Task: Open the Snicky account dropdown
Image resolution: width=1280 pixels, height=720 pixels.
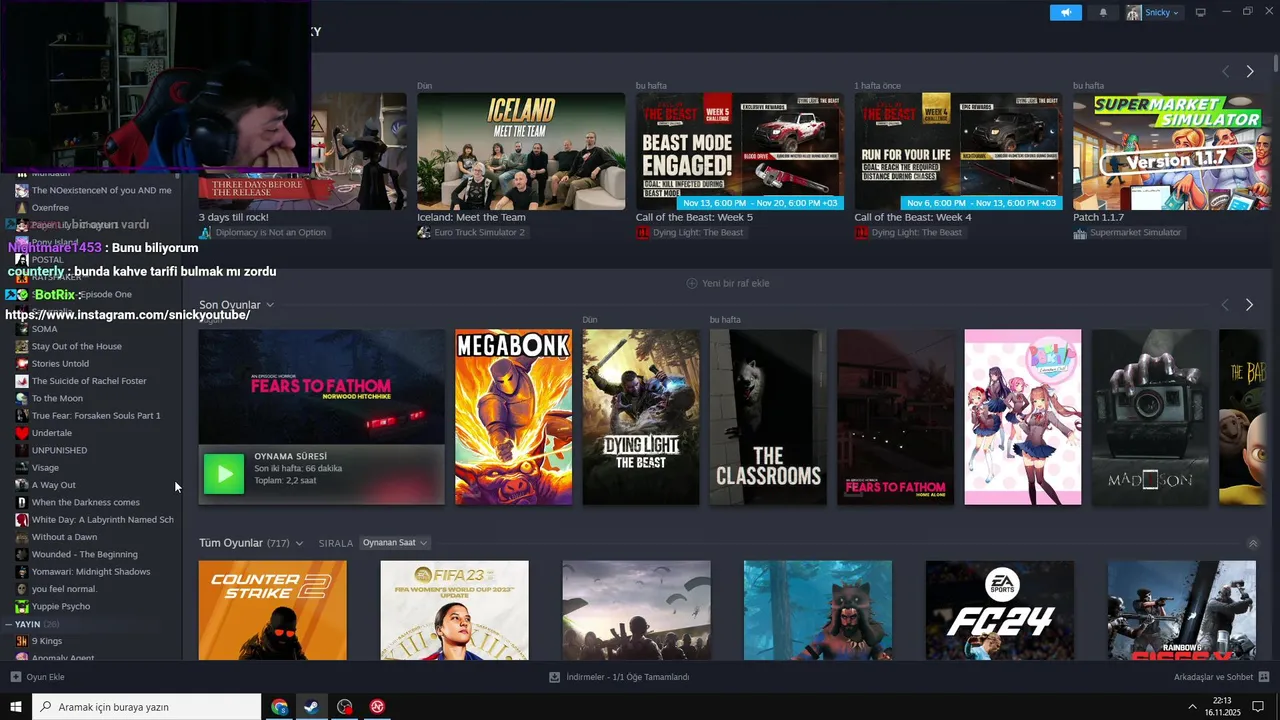Action: coord(1153,12)
